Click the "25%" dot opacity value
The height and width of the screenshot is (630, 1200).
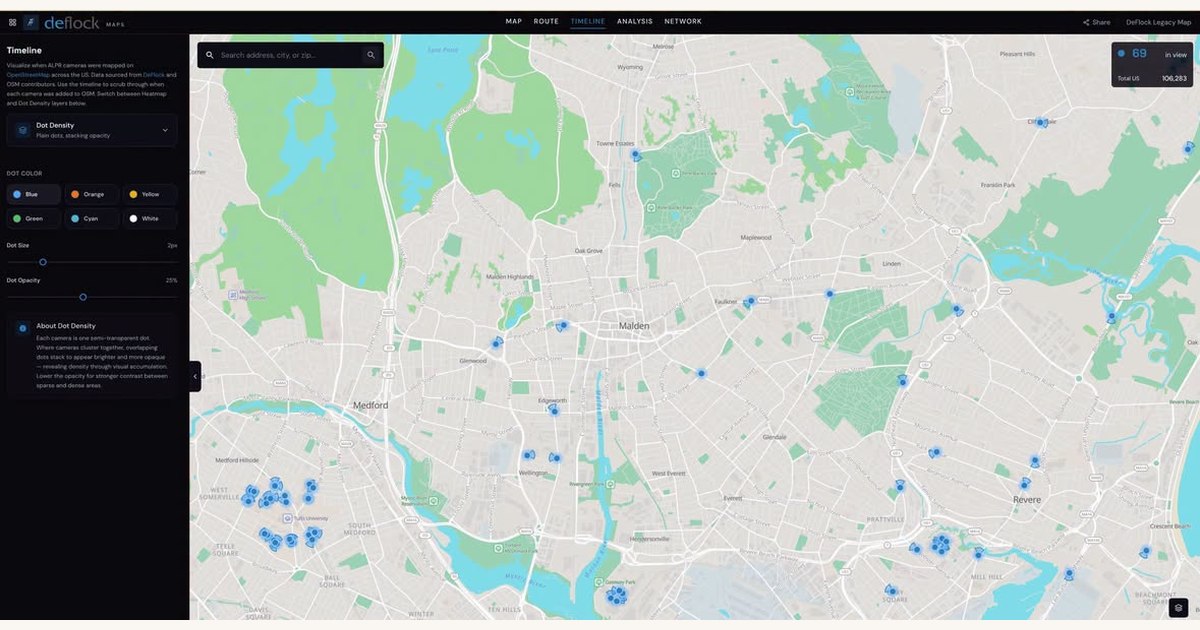[172, 280]
